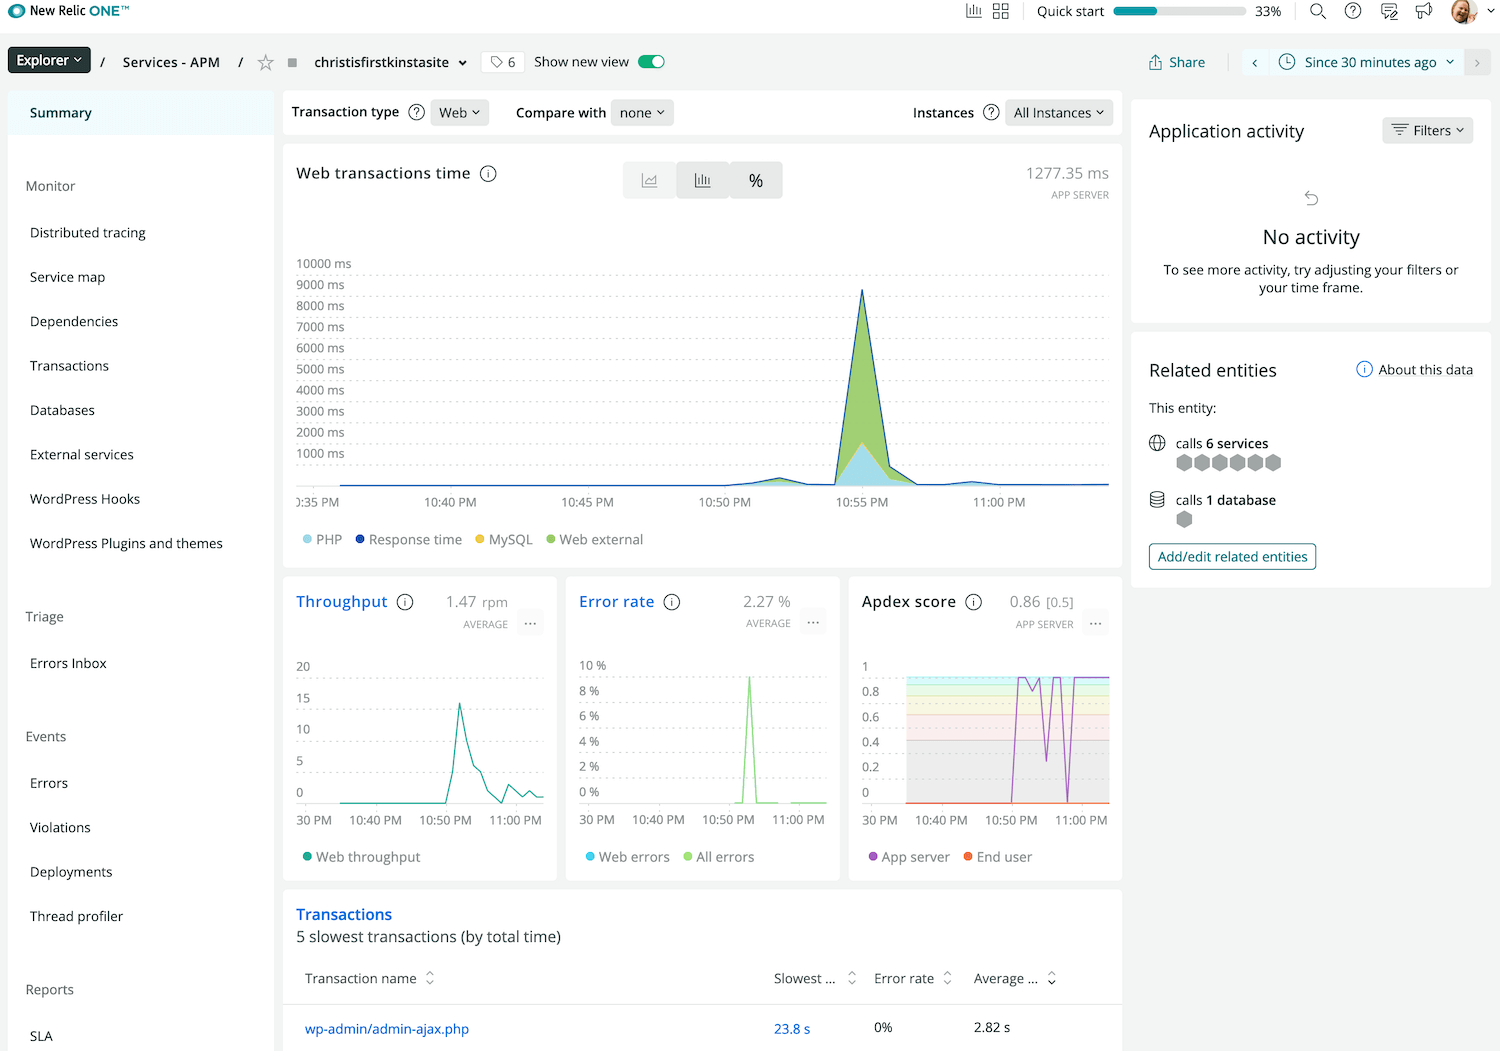The height and width of the screenshot is (1051, 1500).
Task: Open the chart builder icon in top bar
Action: 973,11
